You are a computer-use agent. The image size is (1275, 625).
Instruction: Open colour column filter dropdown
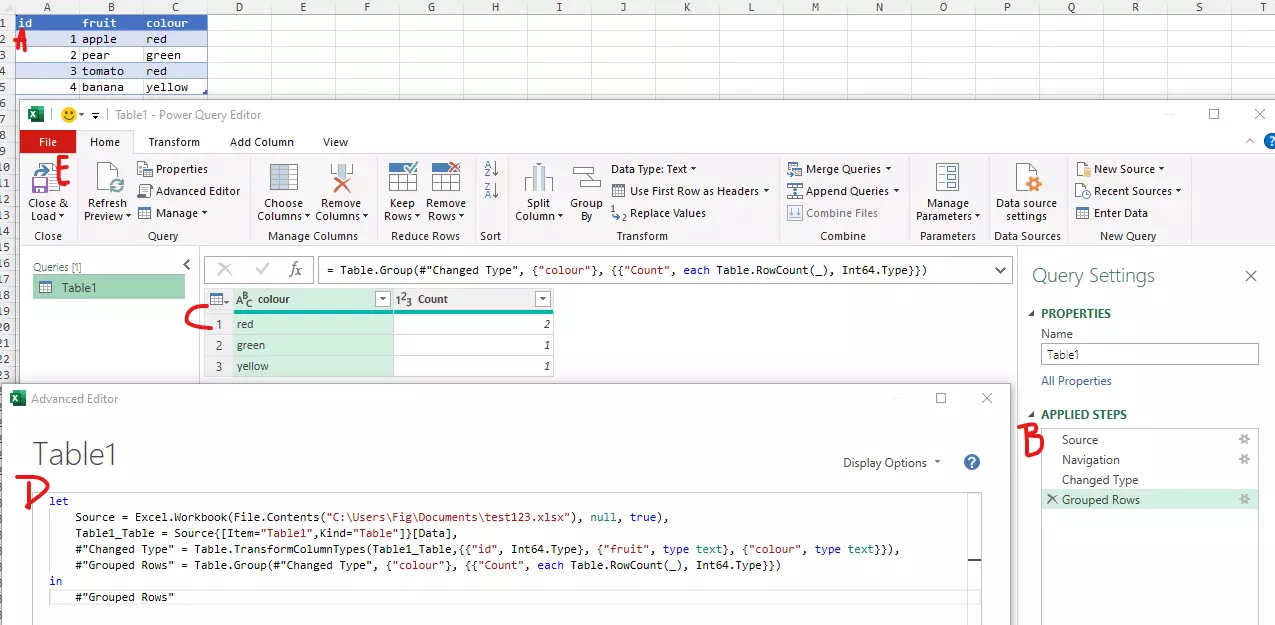coord(382,299)
